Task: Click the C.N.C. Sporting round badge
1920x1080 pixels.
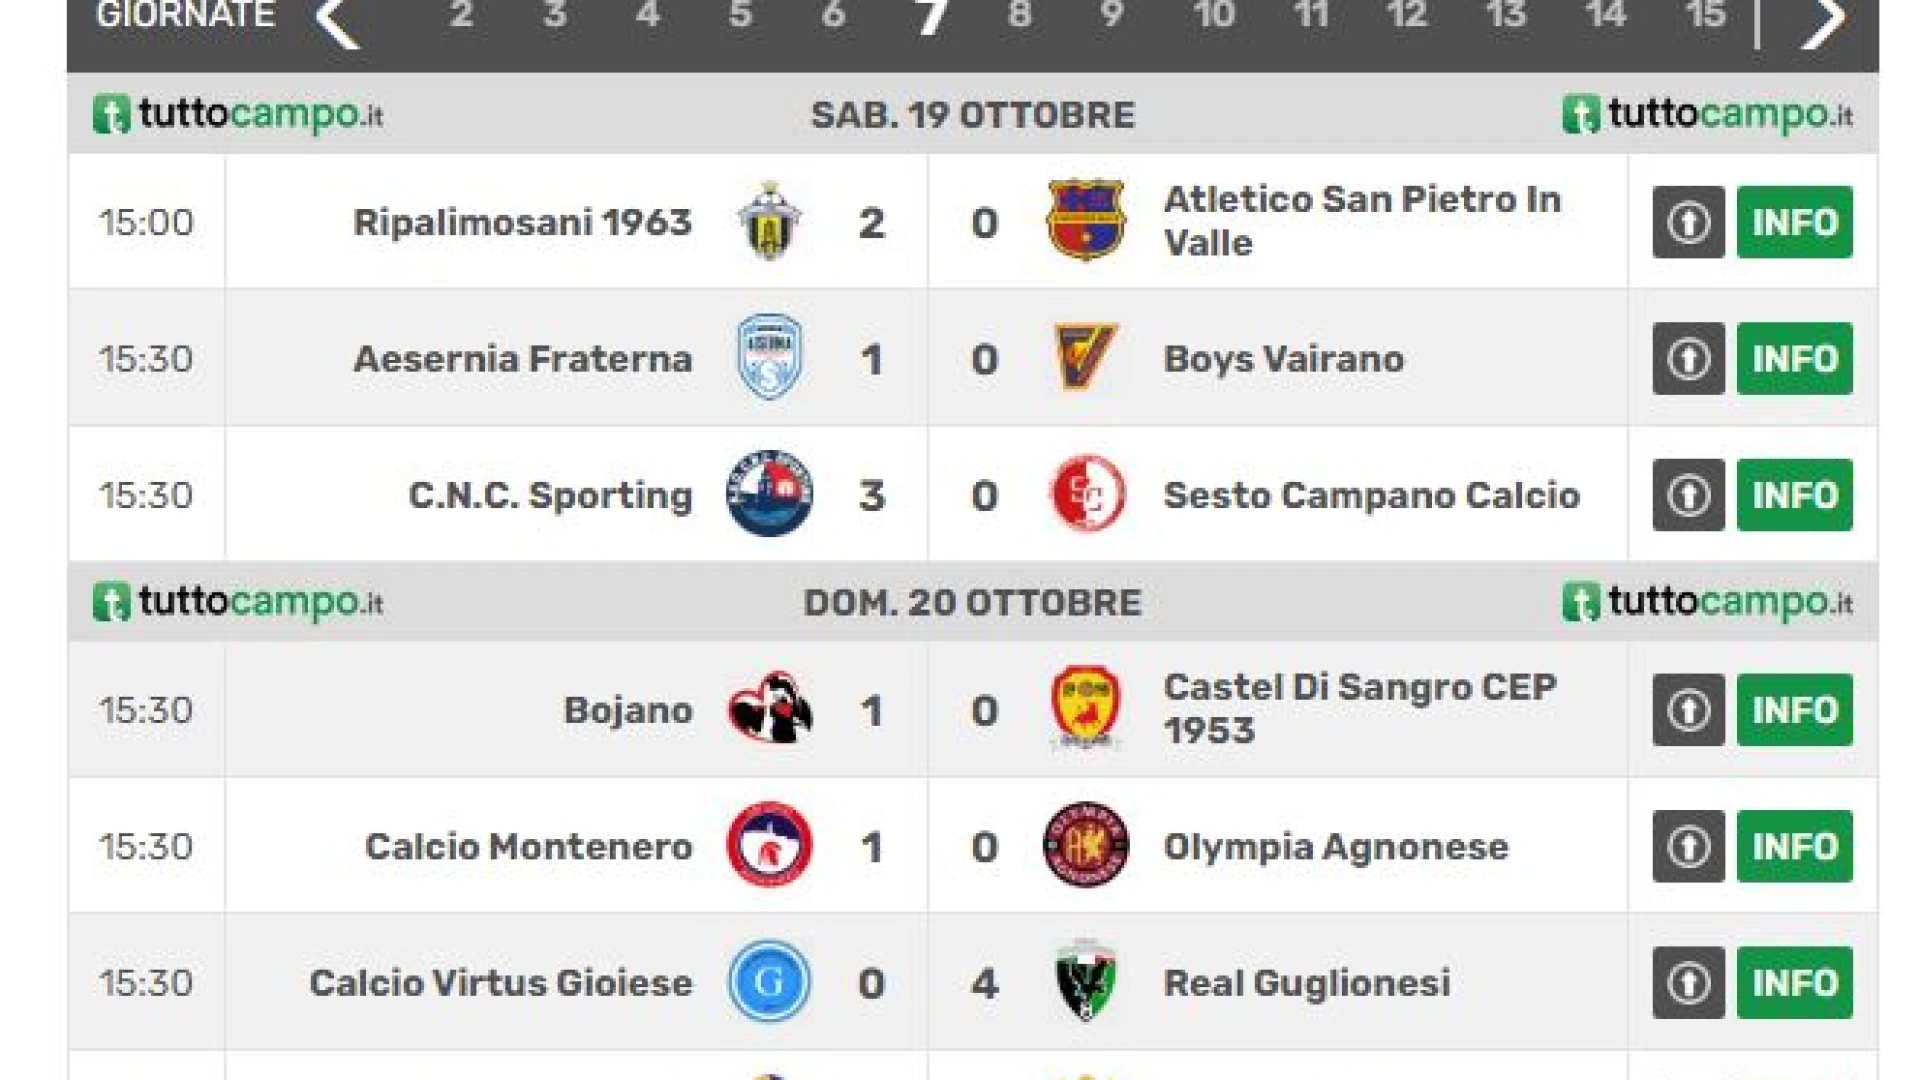Action: click(x=769, y=494)
